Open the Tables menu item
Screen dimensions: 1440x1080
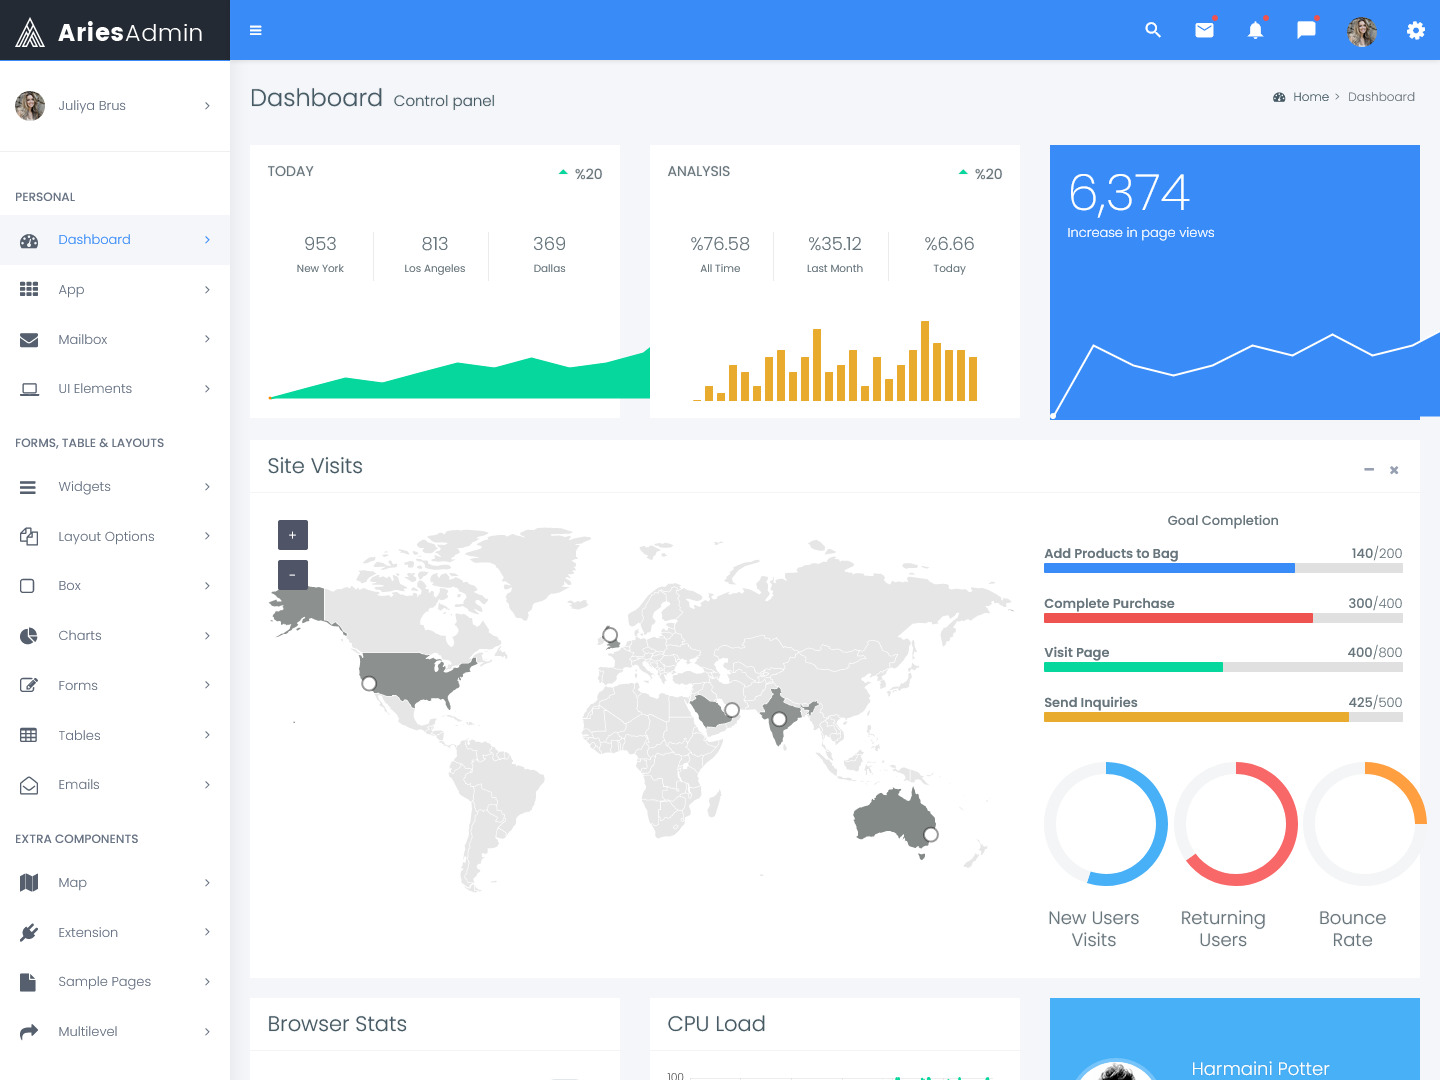click(115, 735)
